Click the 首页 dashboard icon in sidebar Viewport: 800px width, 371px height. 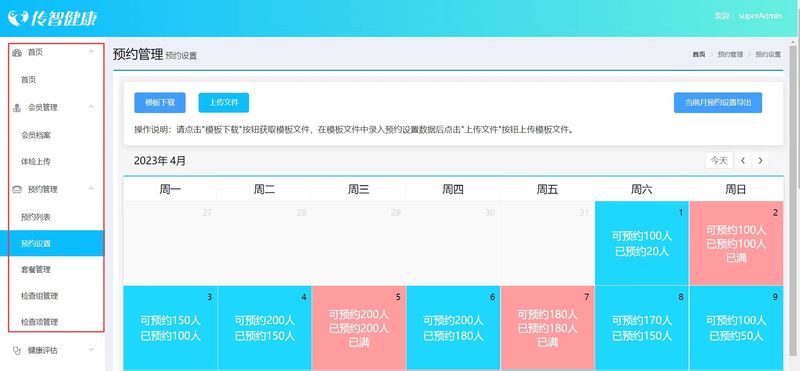click(17, 53)
